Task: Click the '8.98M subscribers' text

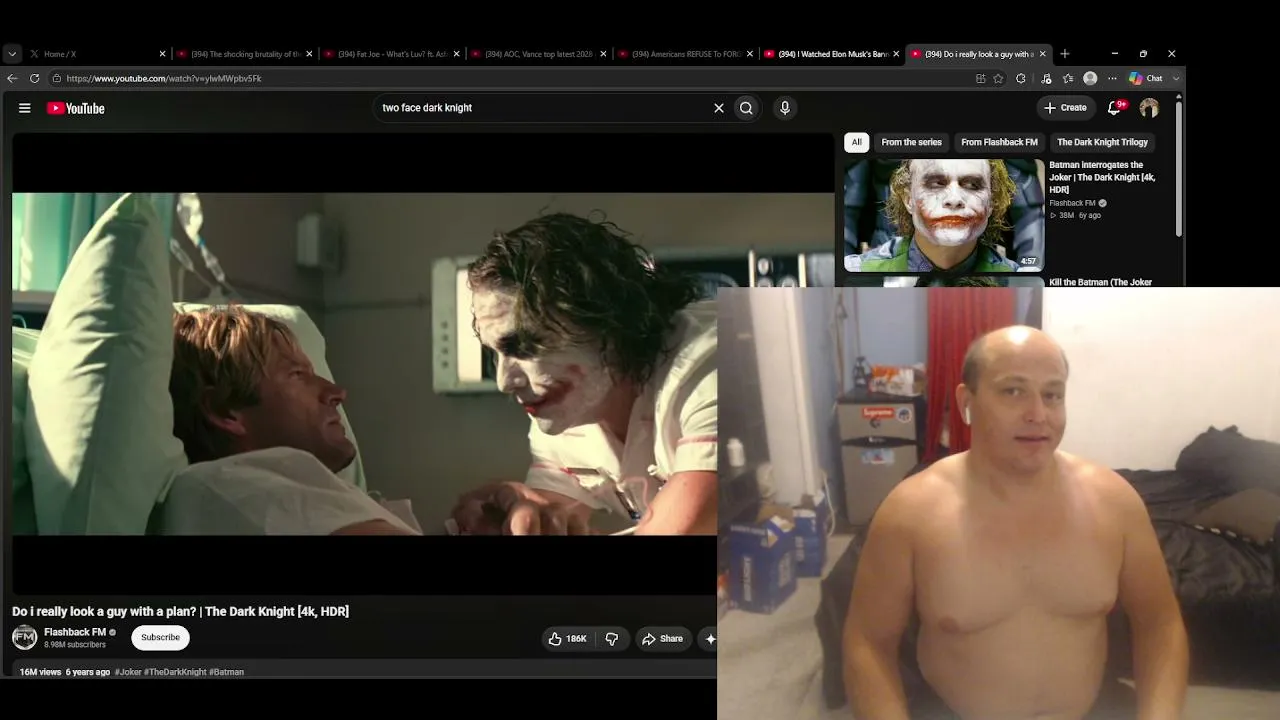Action: [75, 645]
